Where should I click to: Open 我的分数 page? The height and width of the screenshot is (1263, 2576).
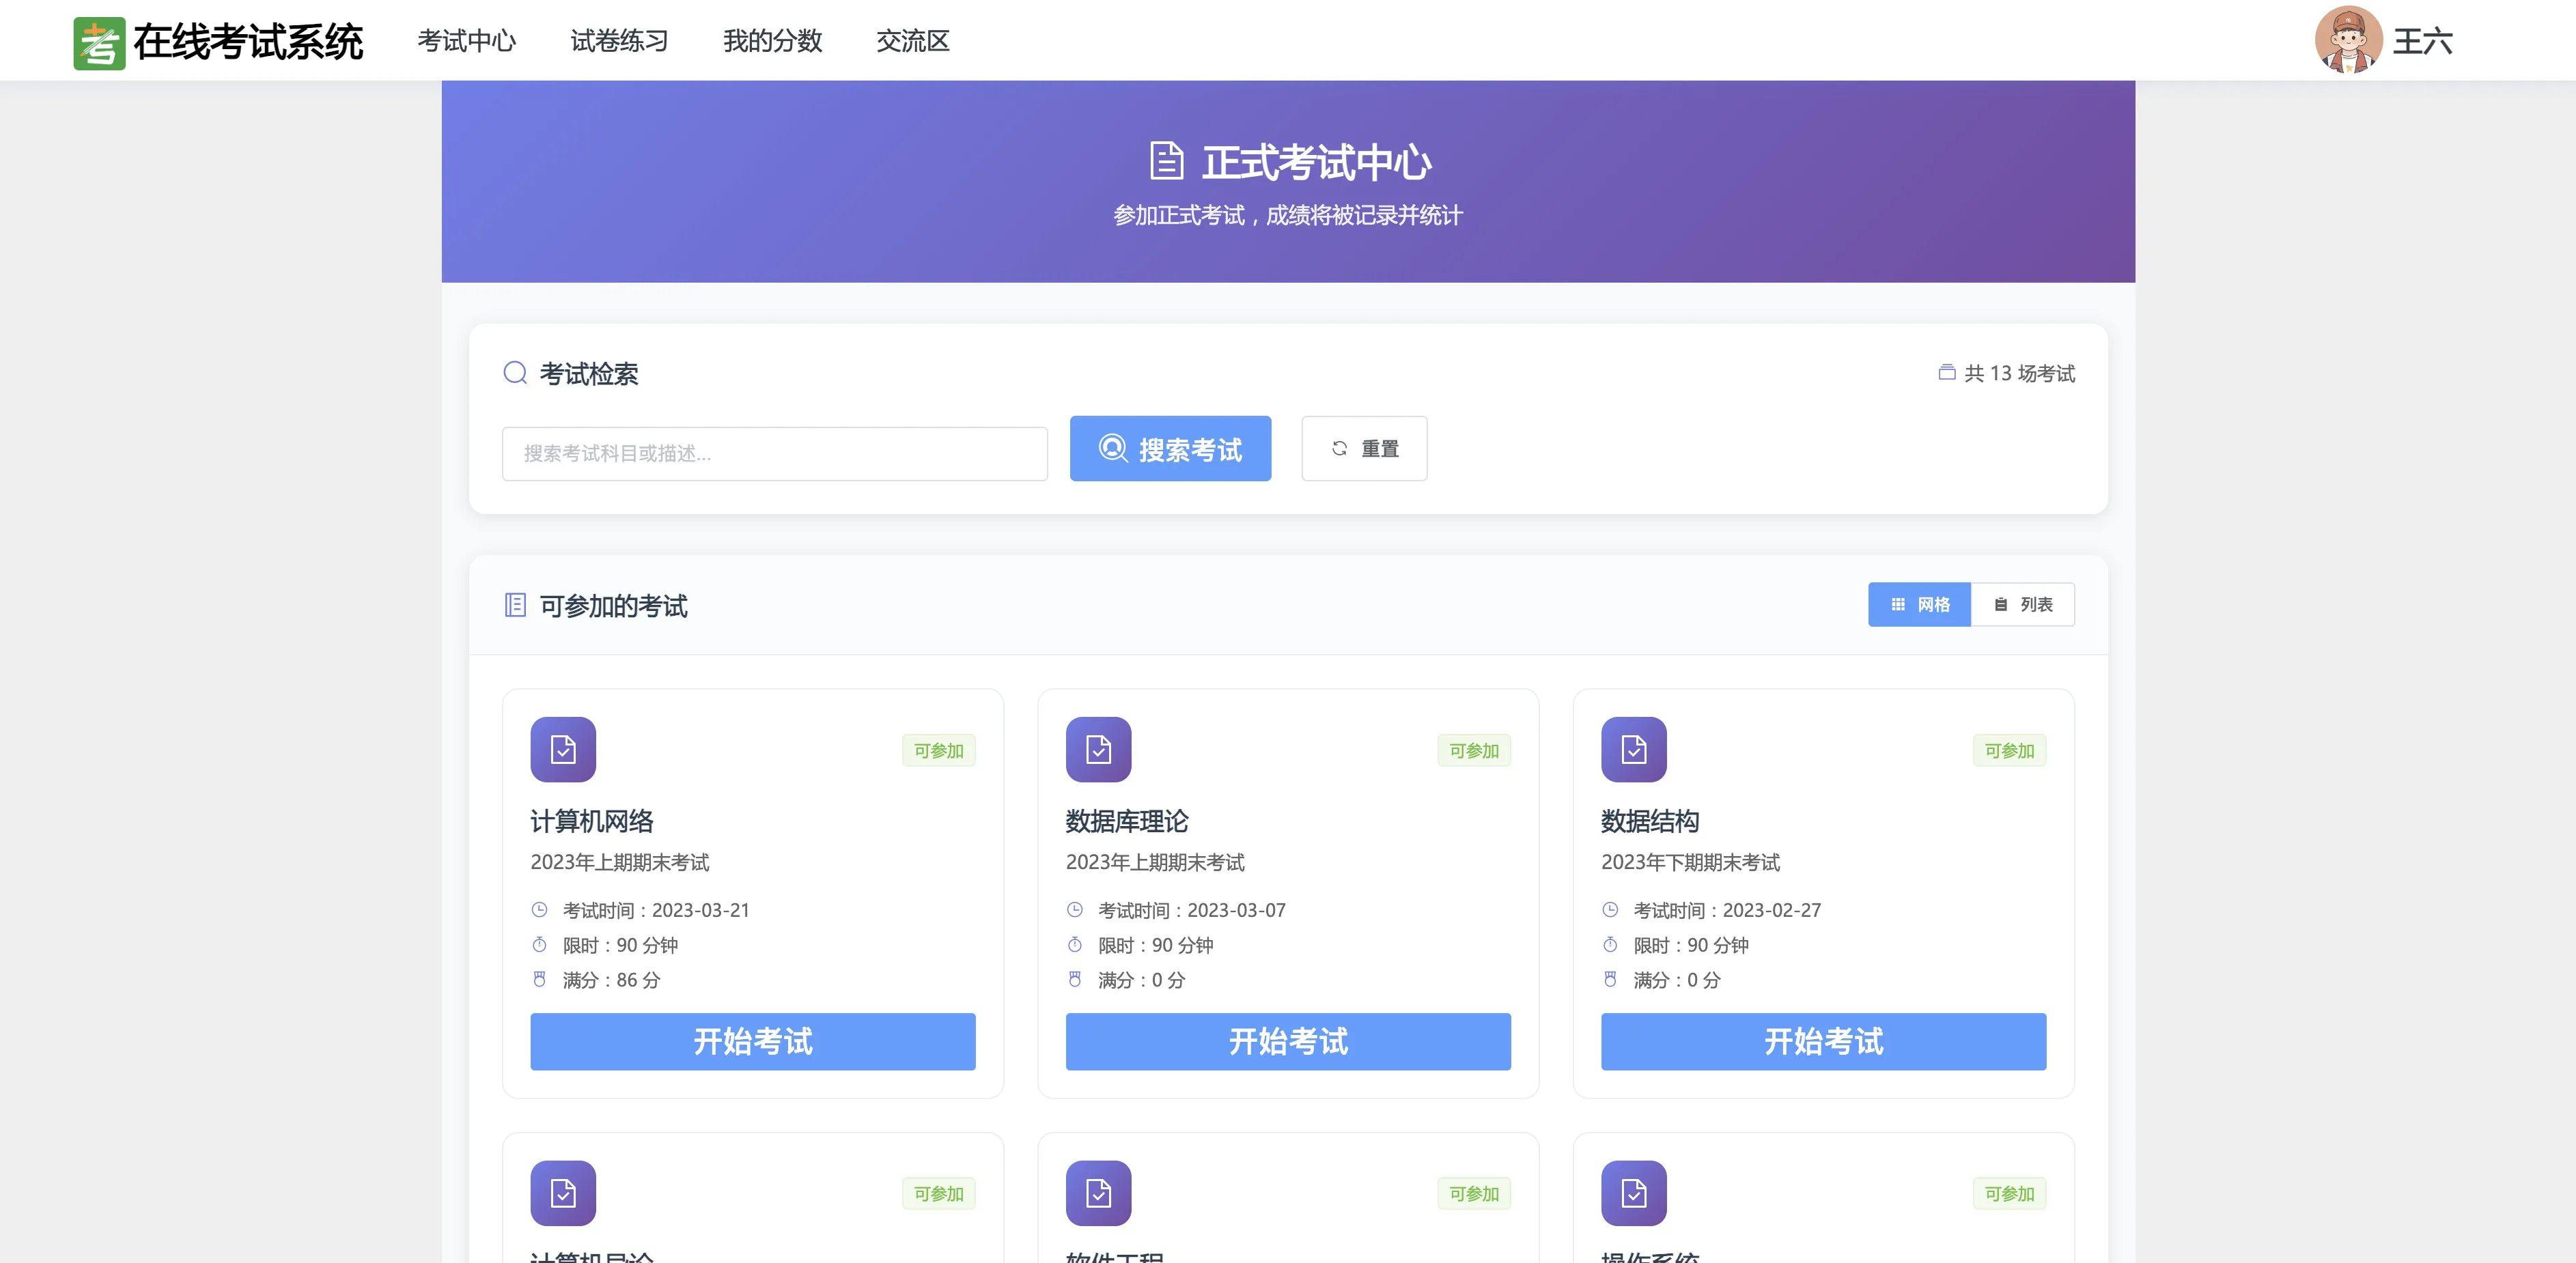772,41
